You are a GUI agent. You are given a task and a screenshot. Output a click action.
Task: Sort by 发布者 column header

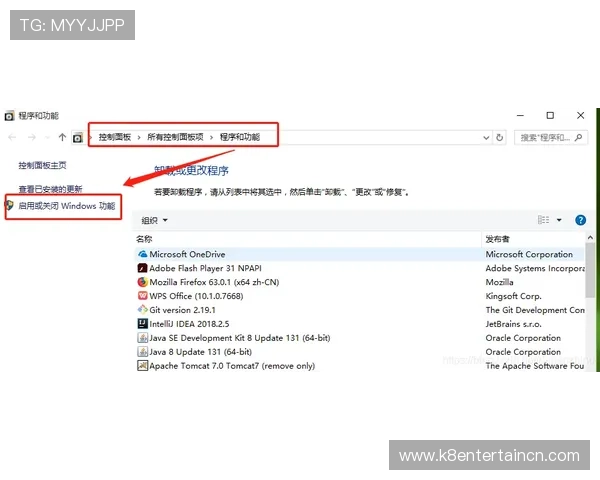(497, 239)
